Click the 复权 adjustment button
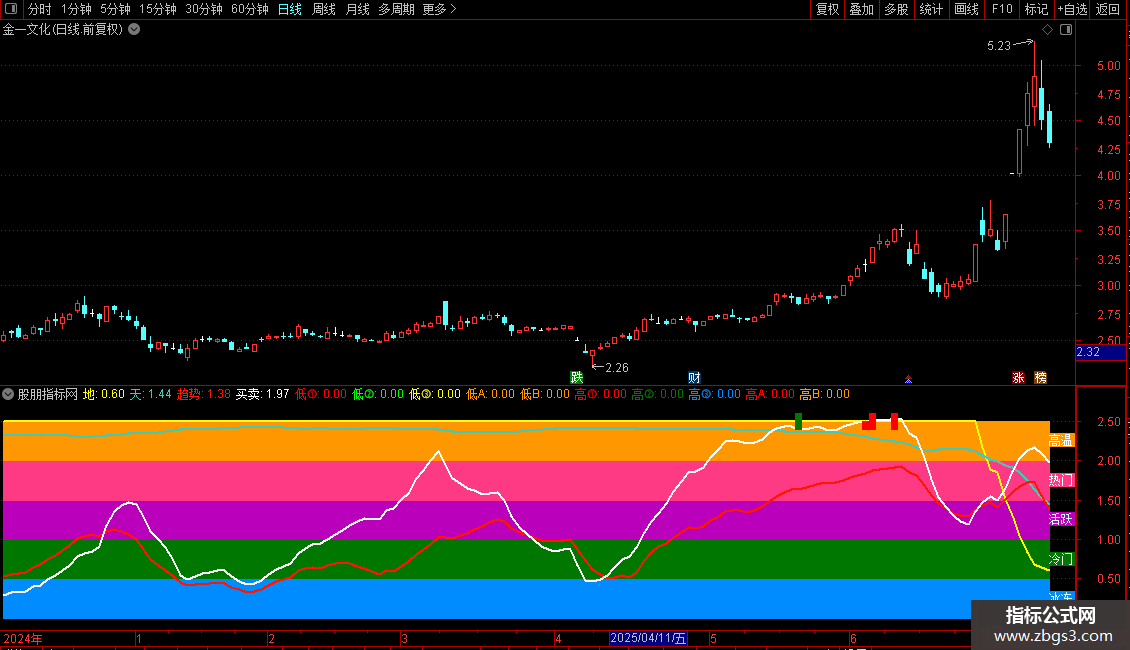The height and width of the screenshot is (650, 1130). tap(827, 9)
